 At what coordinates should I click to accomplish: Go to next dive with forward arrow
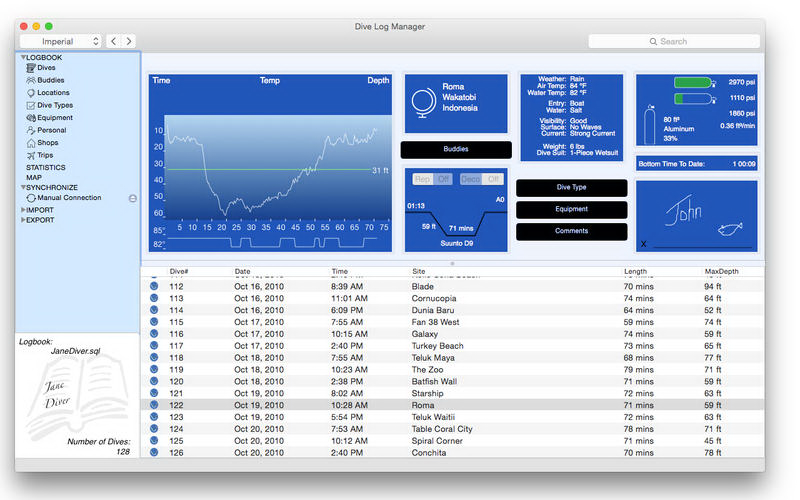coord(129,41)
